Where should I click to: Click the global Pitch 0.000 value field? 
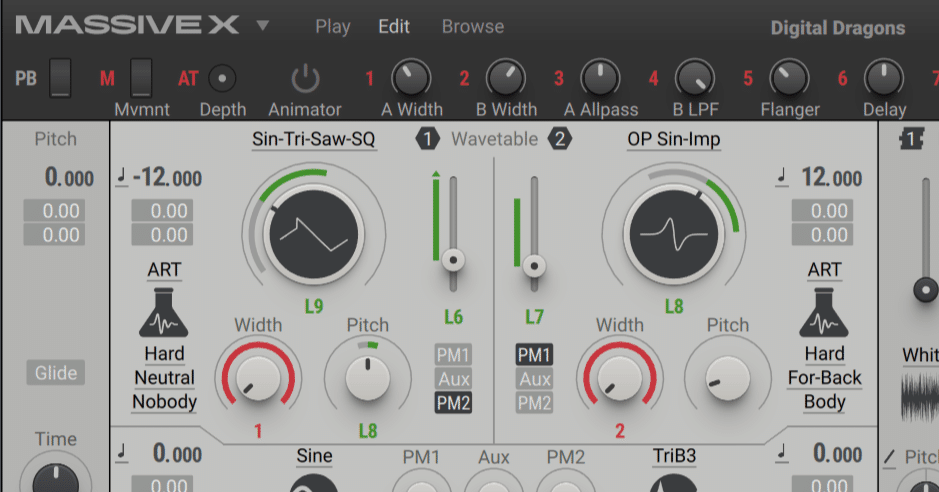[x=69, y=178]
